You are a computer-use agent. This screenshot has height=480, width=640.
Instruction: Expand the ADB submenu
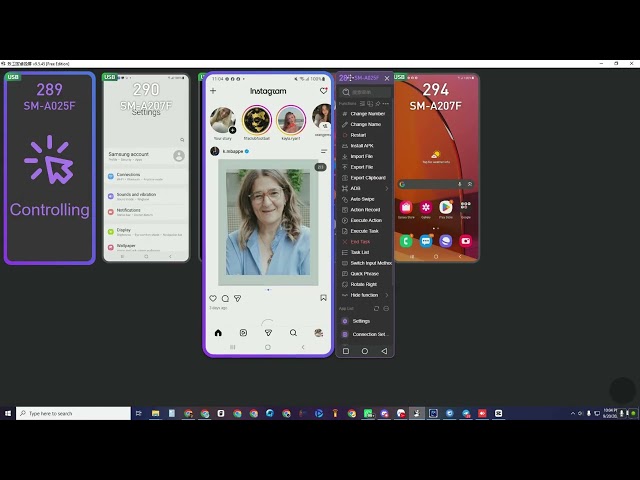[x=363, y=188]
